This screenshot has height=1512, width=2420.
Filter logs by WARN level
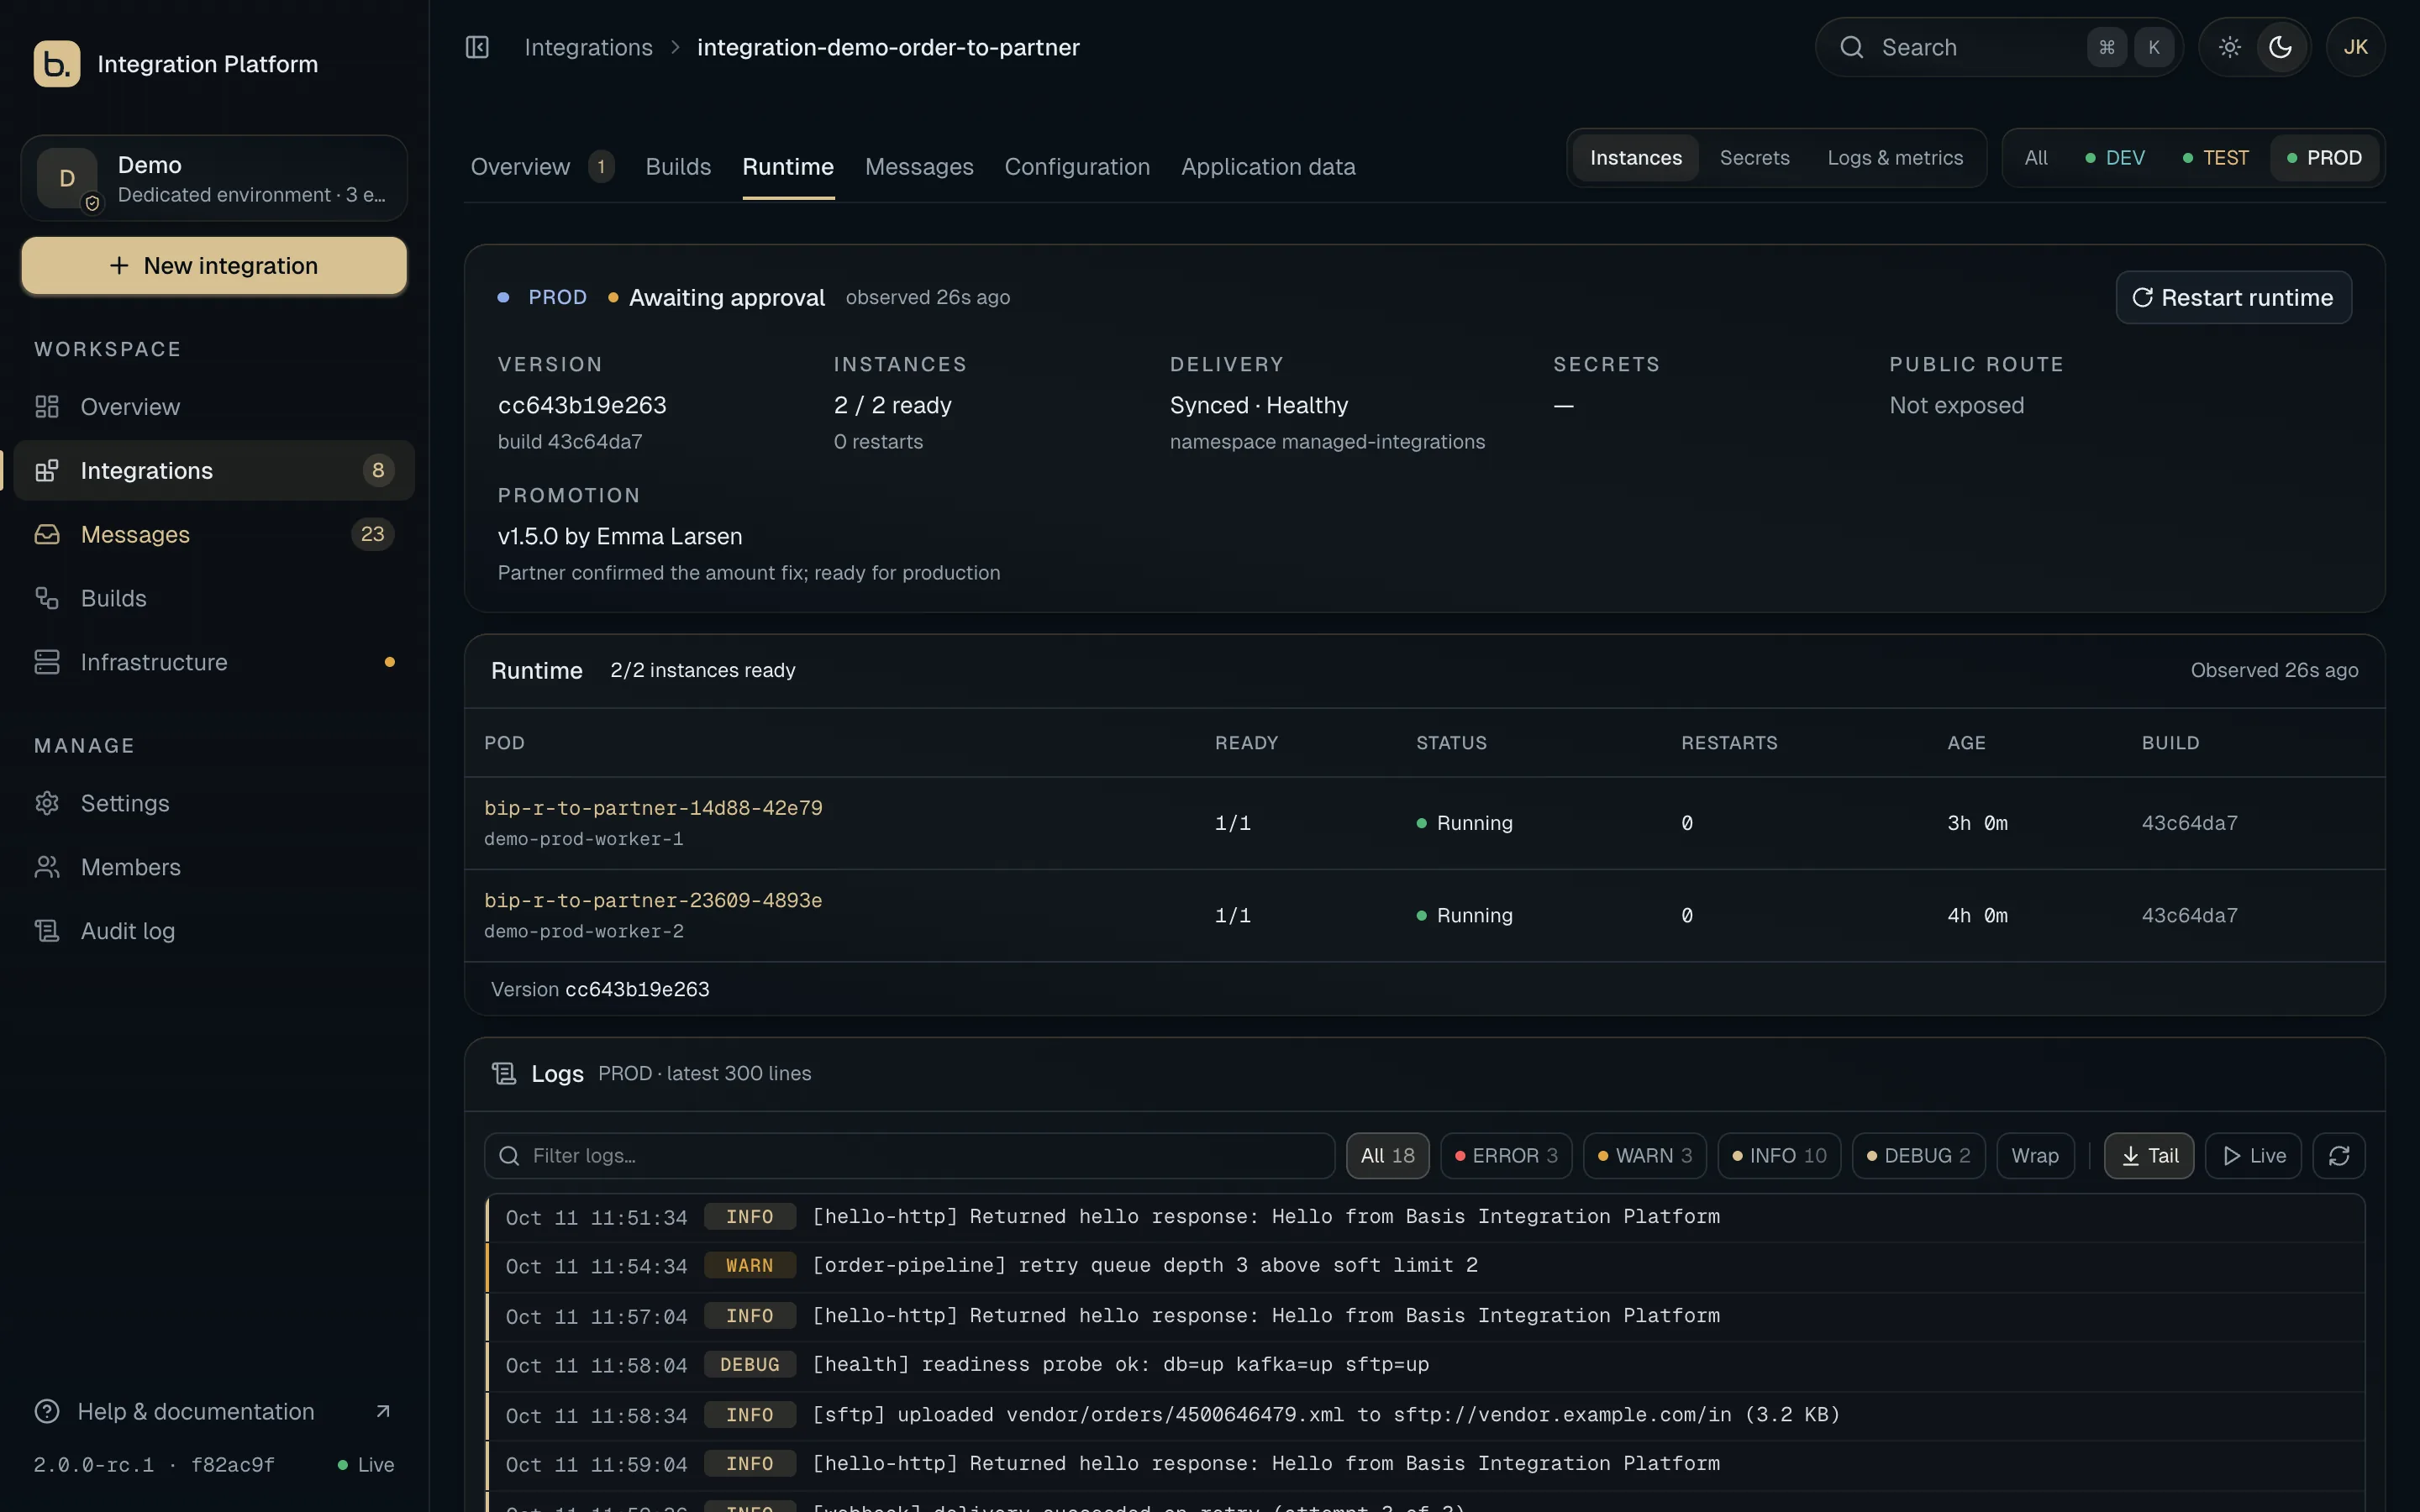pyautogui.click(x=1645, y=1156)
